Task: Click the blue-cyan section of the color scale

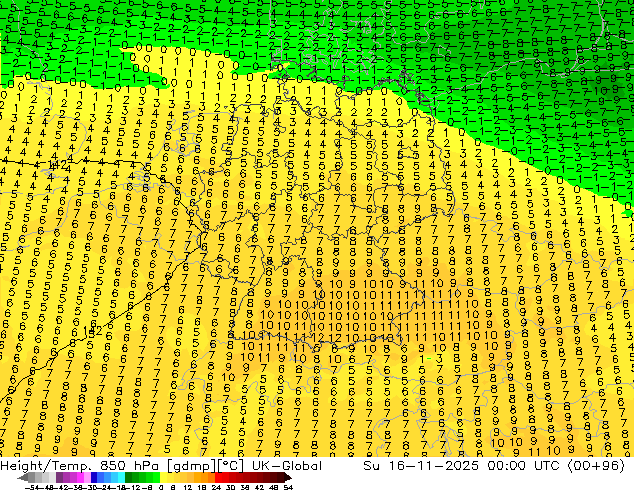Action: click(108, 478)
